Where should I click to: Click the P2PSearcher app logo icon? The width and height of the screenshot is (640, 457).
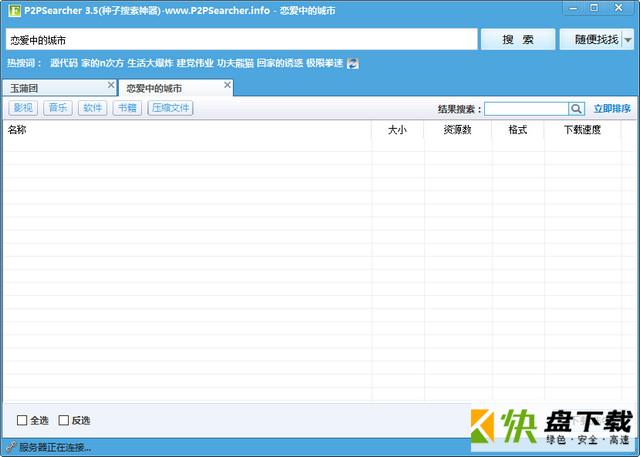pyautogui.click(x=14, y=10)
